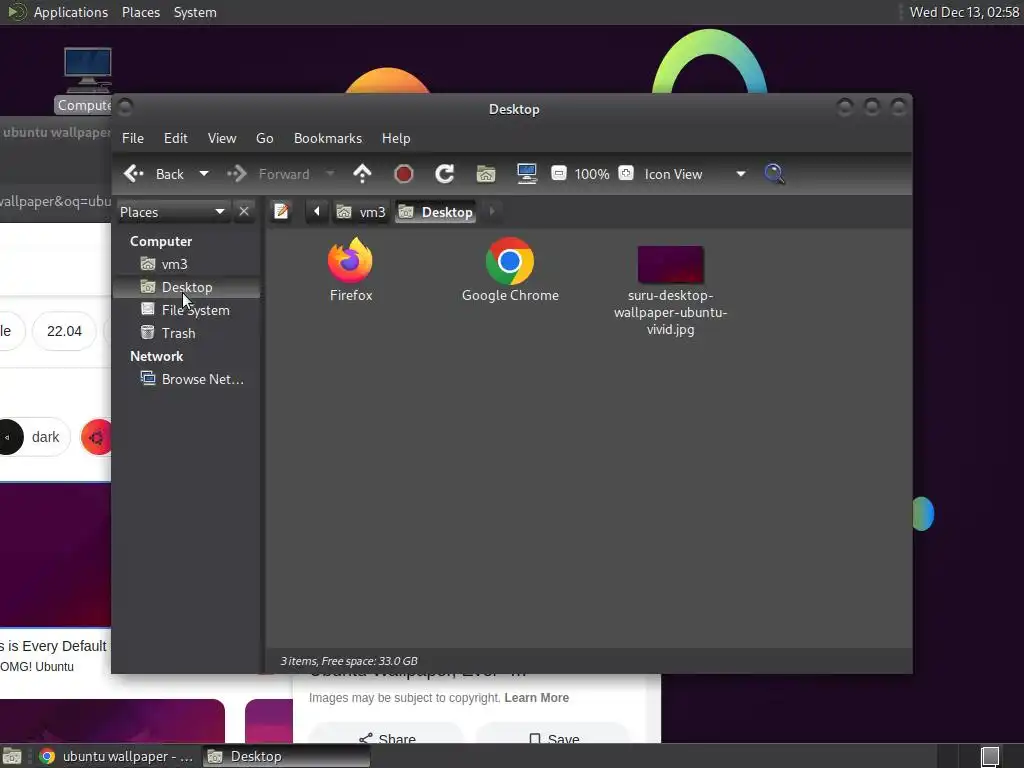Viewport: 1024px width, 768px height.
Task: Open the Edit menu
Action: (x=176, y=138)
